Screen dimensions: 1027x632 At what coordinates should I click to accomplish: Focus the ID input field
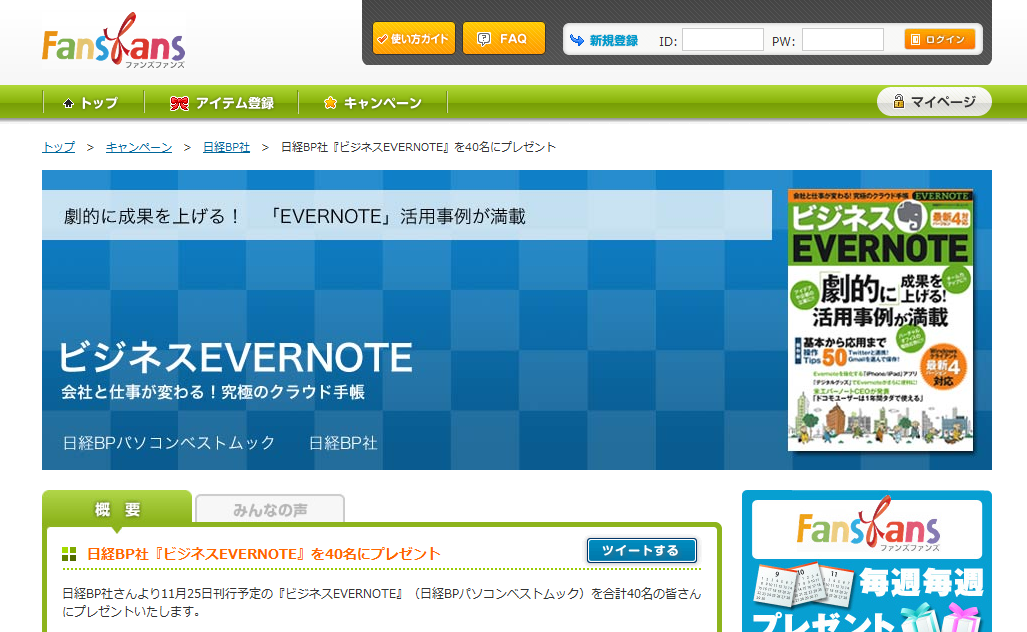[722, 40]
